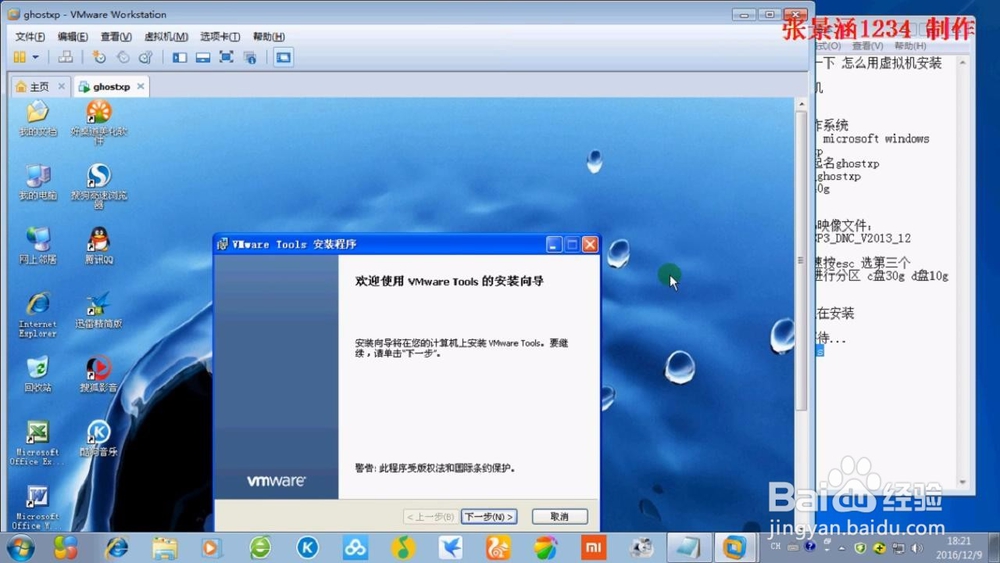Click the VM console vertical scrollbar
1000x563 pixels.
(801, 261)
